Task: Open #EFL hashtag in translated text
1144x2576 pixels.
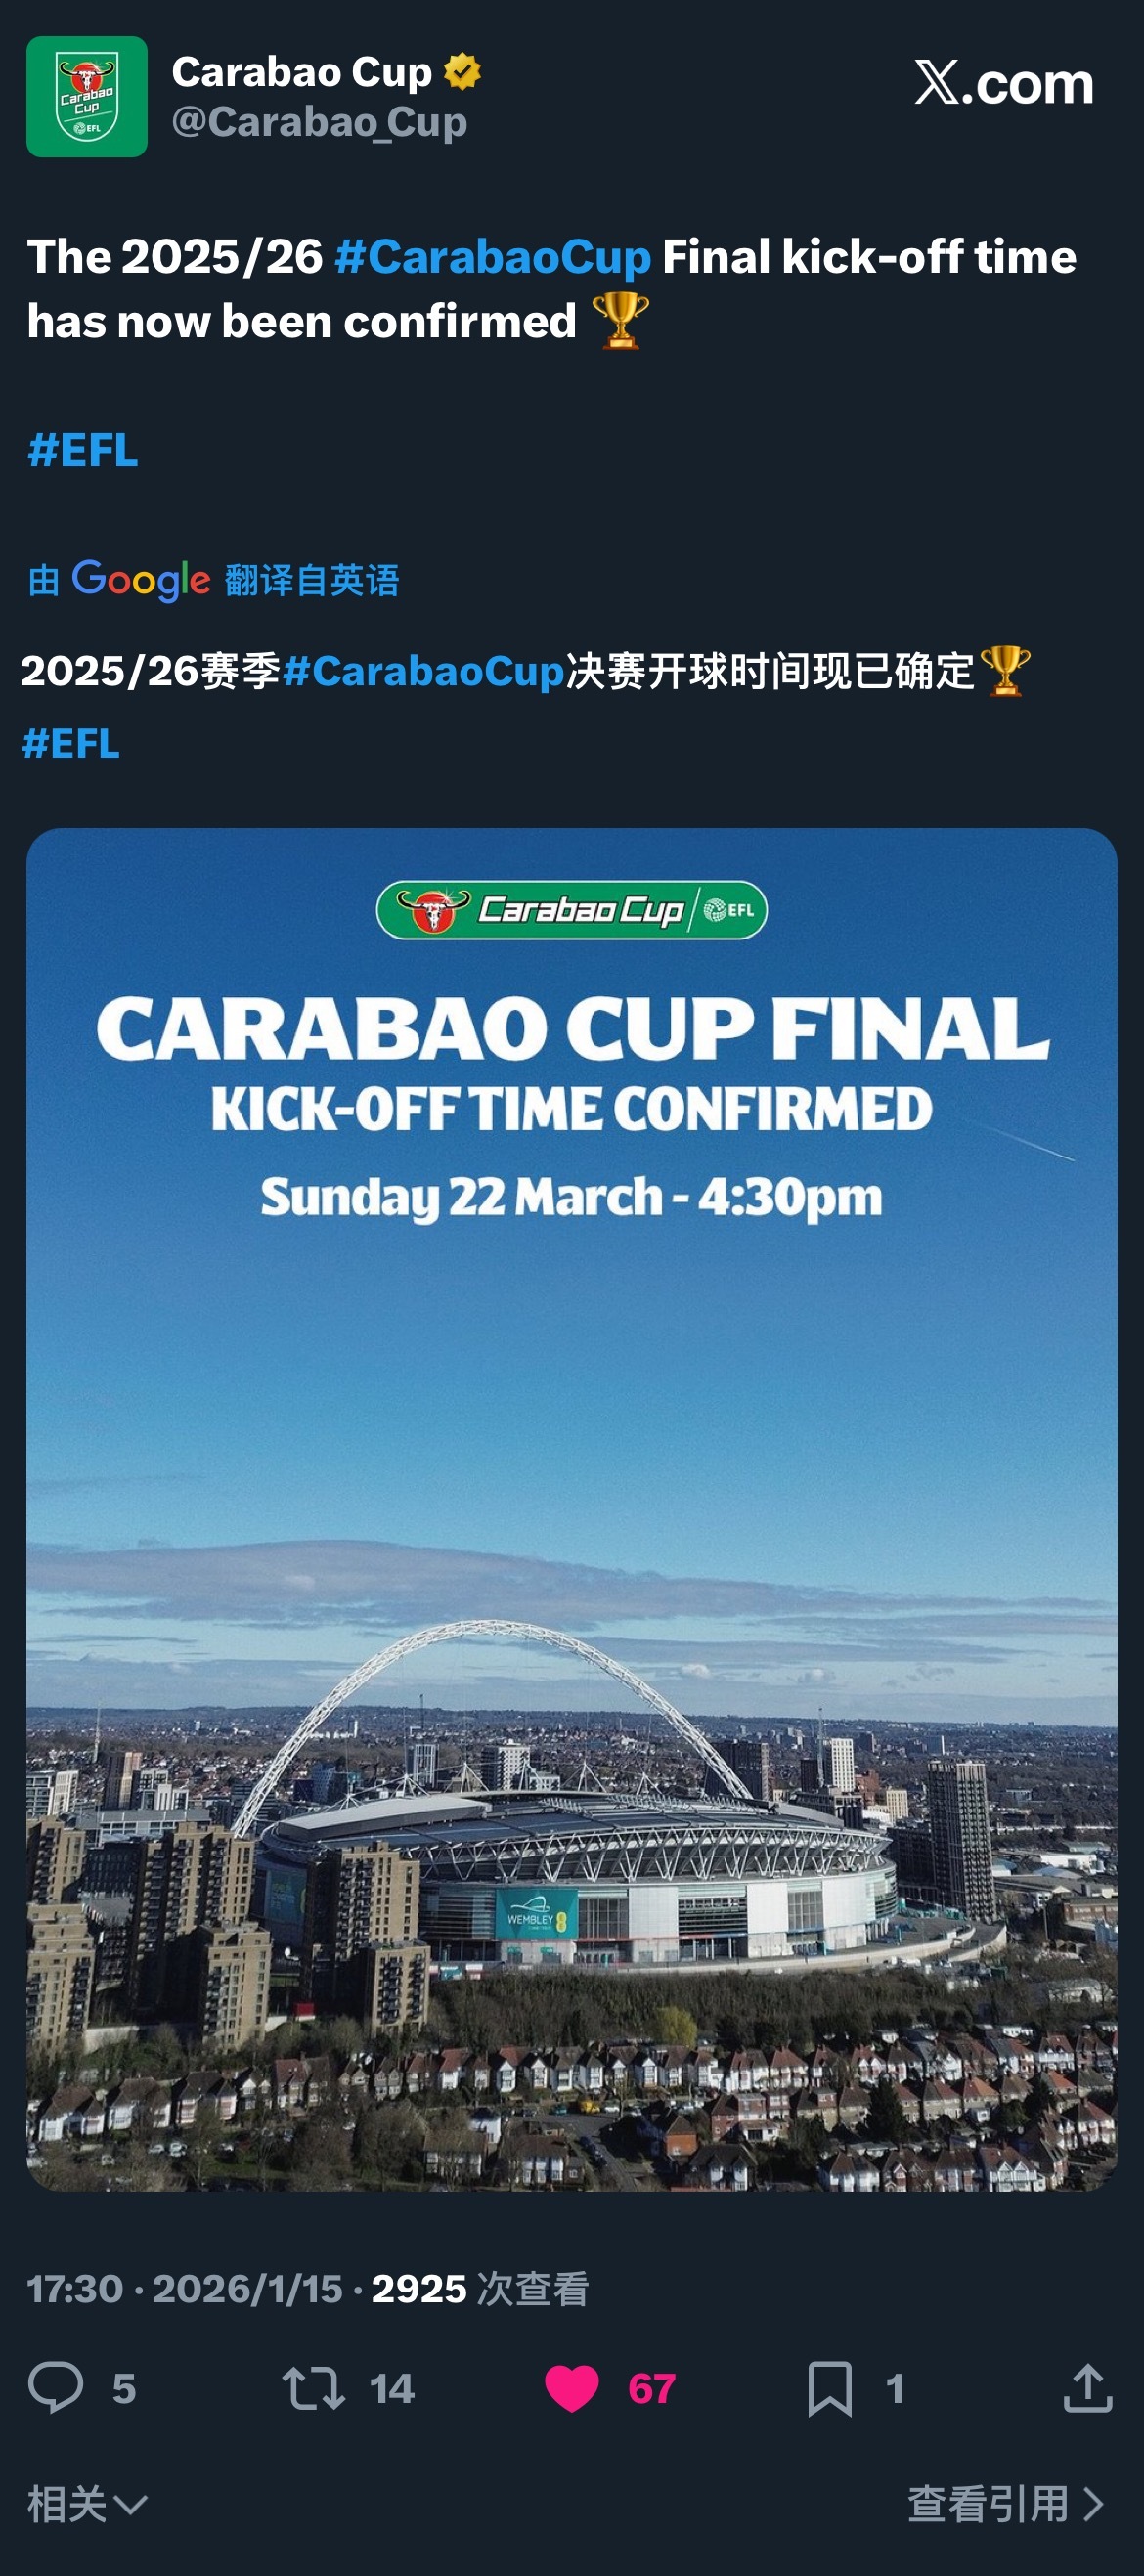Action: pos(71,744)
